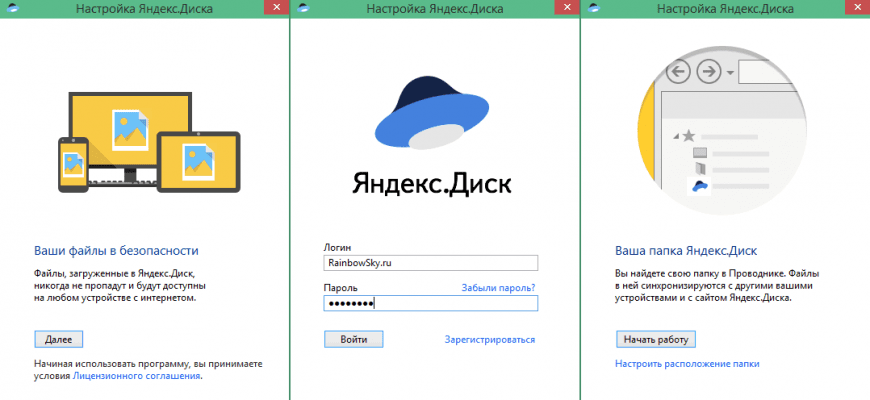Click the Войти button
The image size is (870, 400).
point(353,340)
